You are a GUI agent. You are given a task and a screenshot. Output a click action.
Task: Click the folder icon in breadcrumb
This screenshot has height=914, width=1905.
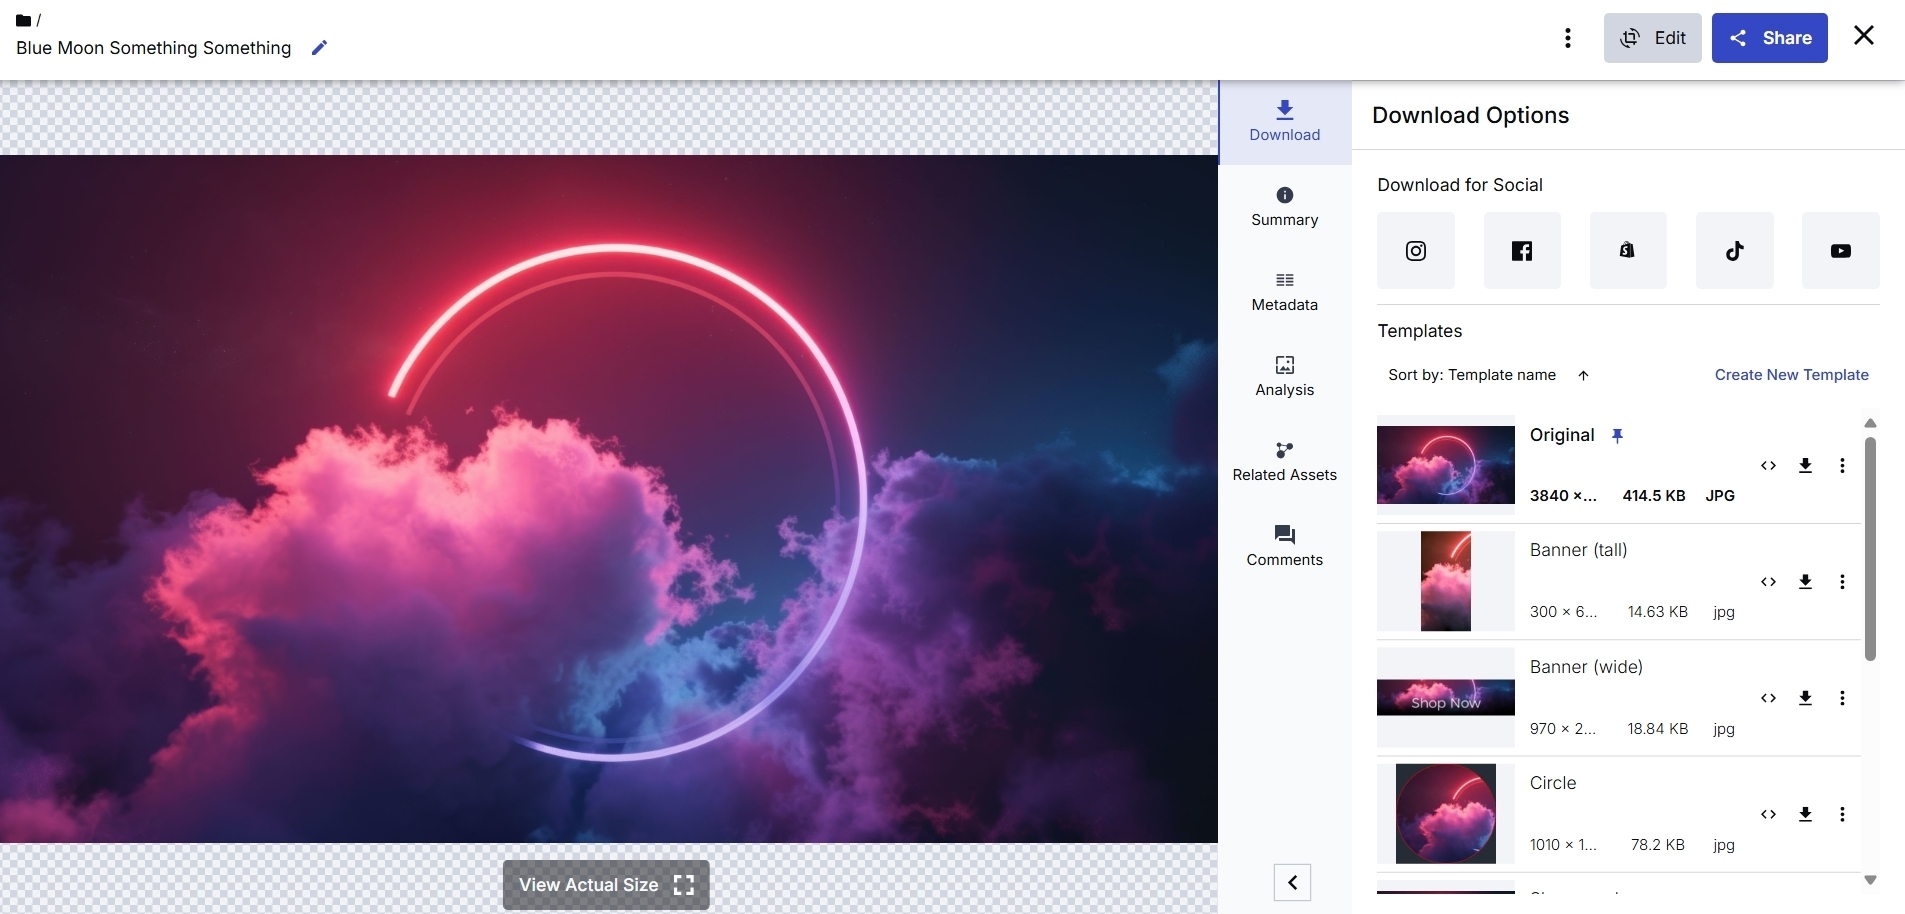click(23, 20)
